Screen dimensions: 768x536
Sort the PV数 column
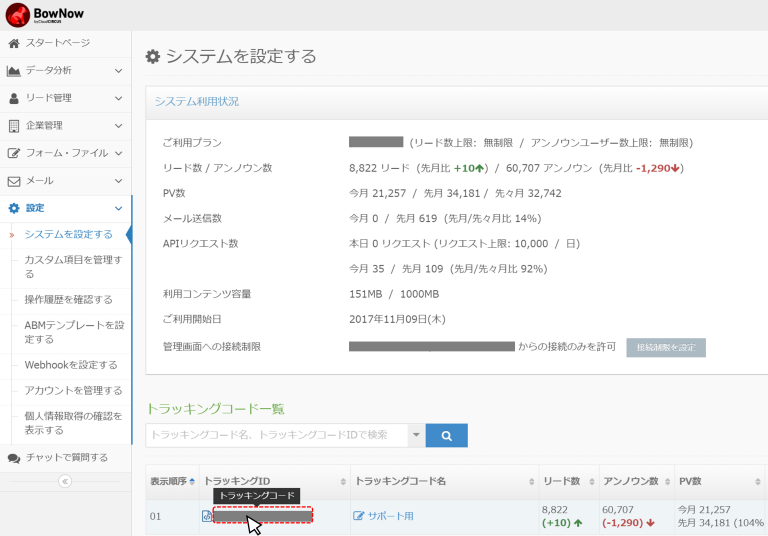point(758,482)
